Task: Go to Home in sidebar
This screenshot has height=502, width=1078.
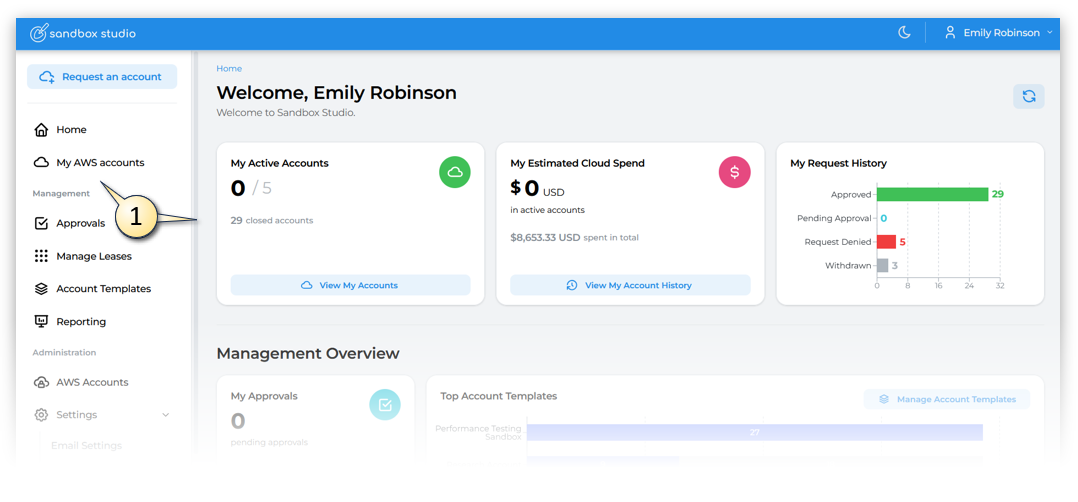Action: pyautogui.click(x=71, y=130)
